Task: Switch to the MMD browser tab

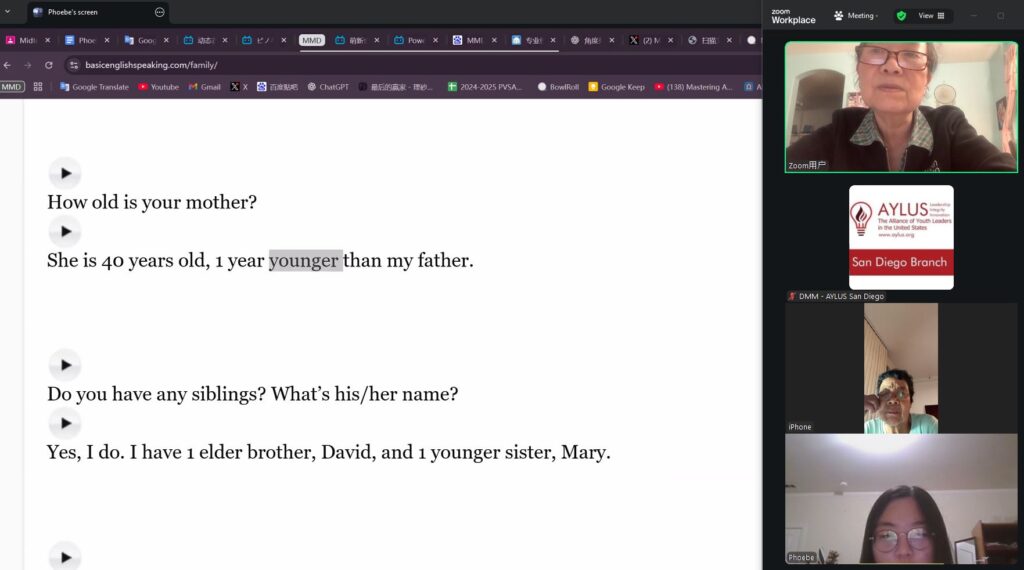Action: tap(312, 41)
